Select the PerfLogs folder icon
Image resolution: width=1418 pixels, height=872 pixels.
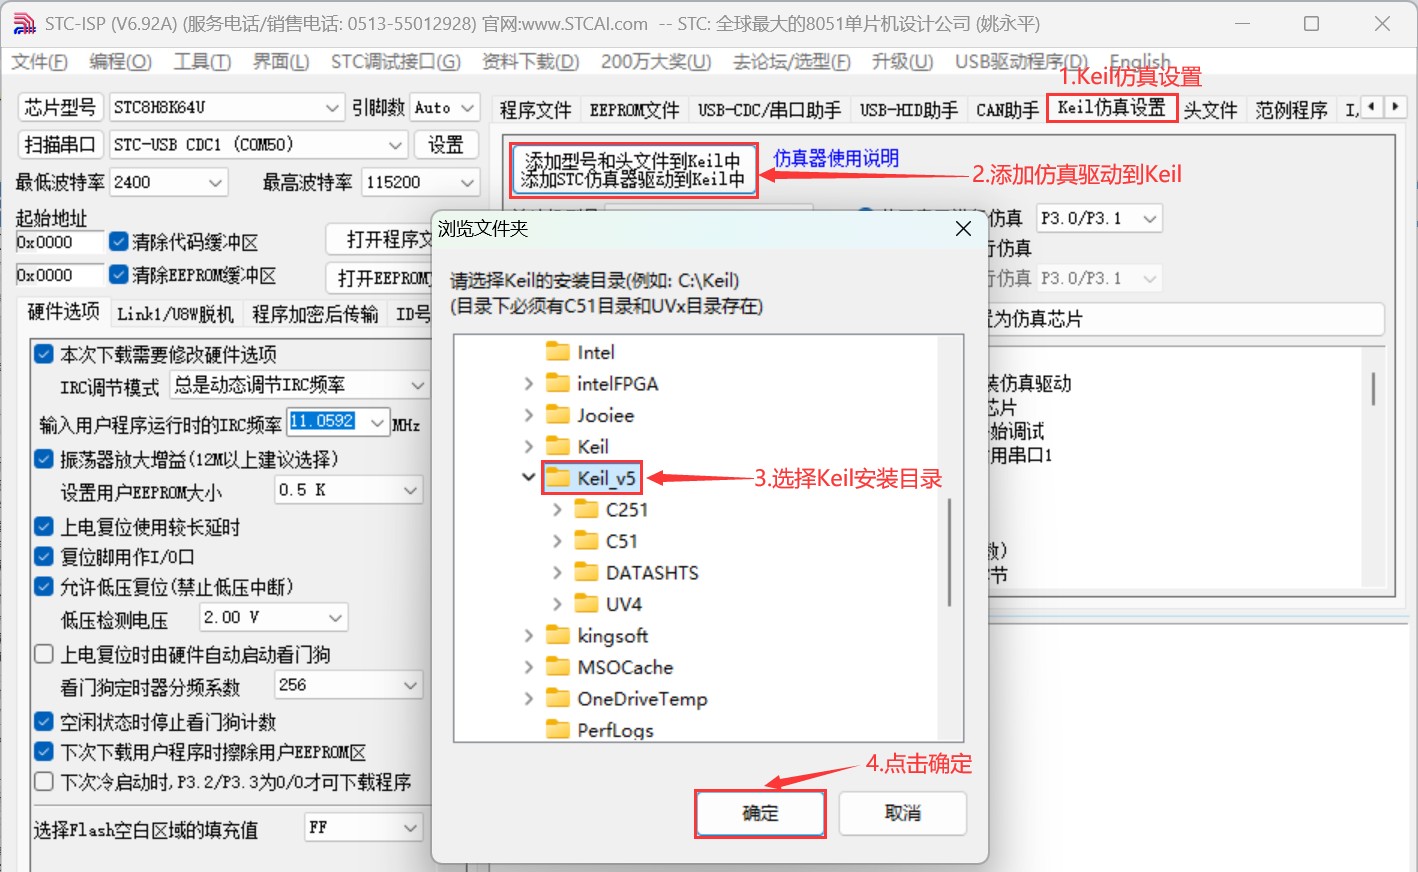[x=558, y=729]
